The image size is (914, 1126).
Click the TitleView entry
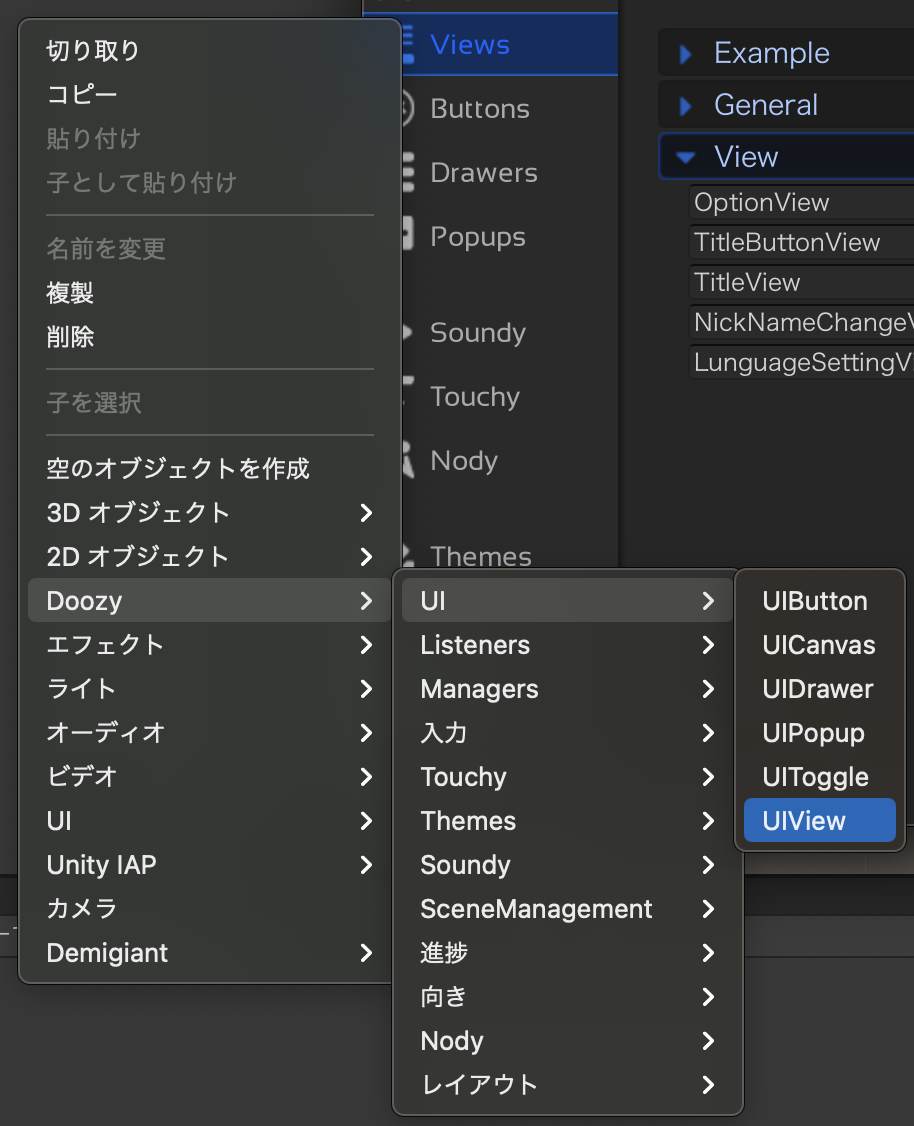[x=801, y=282]
